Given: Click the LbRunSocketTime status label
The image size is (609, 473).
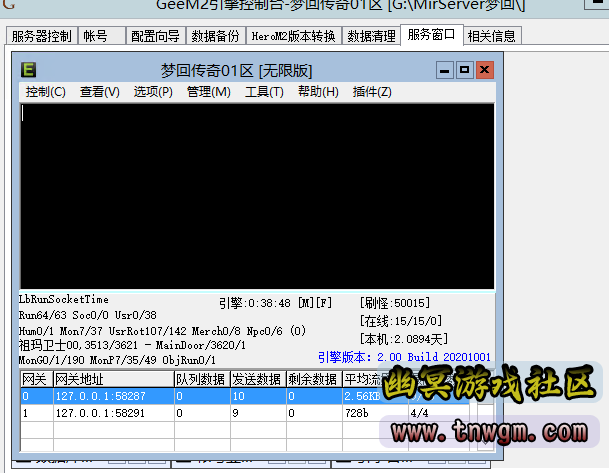Looking at the screenshot, I should coord(64,299).
